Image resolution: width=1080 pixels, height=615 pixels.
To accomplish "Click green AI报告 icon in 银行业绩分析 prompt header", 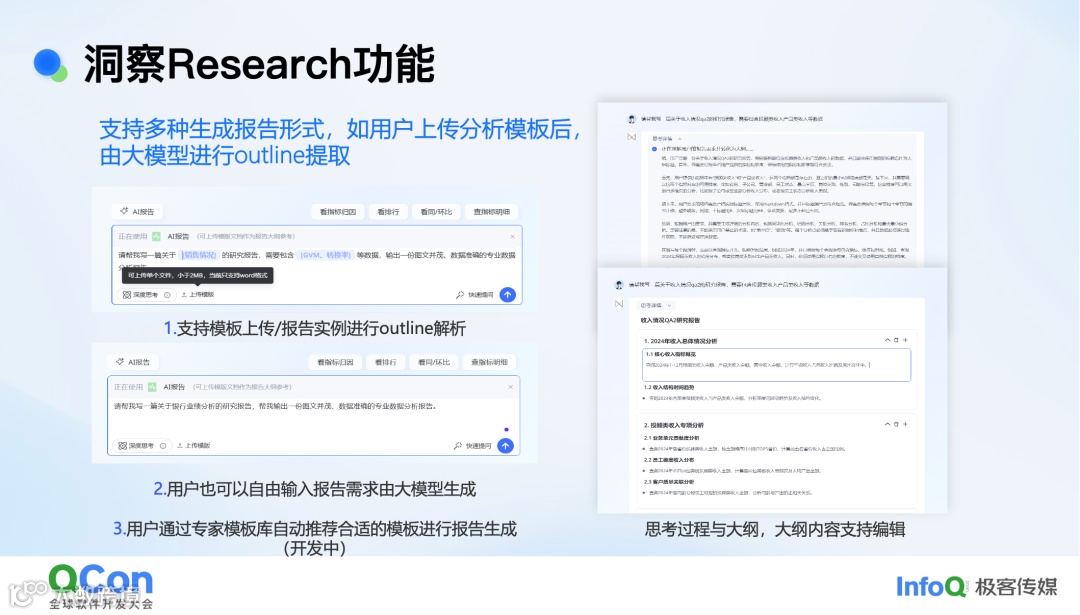I will (152, 387).
